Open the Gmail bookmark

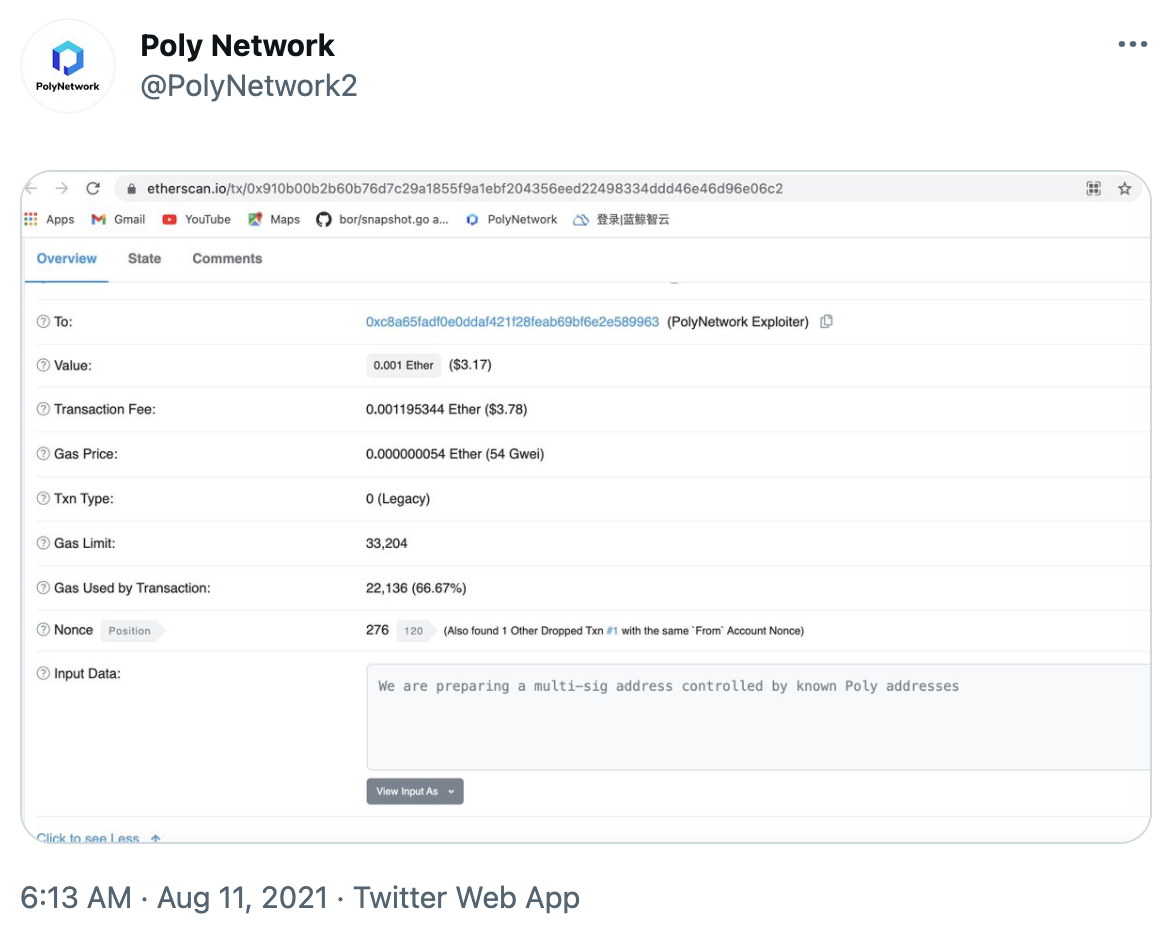118,219
